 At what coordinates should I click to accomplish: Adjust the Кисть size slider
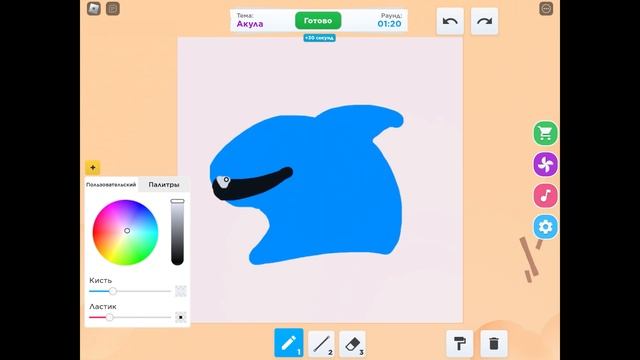tap(130, 291)
